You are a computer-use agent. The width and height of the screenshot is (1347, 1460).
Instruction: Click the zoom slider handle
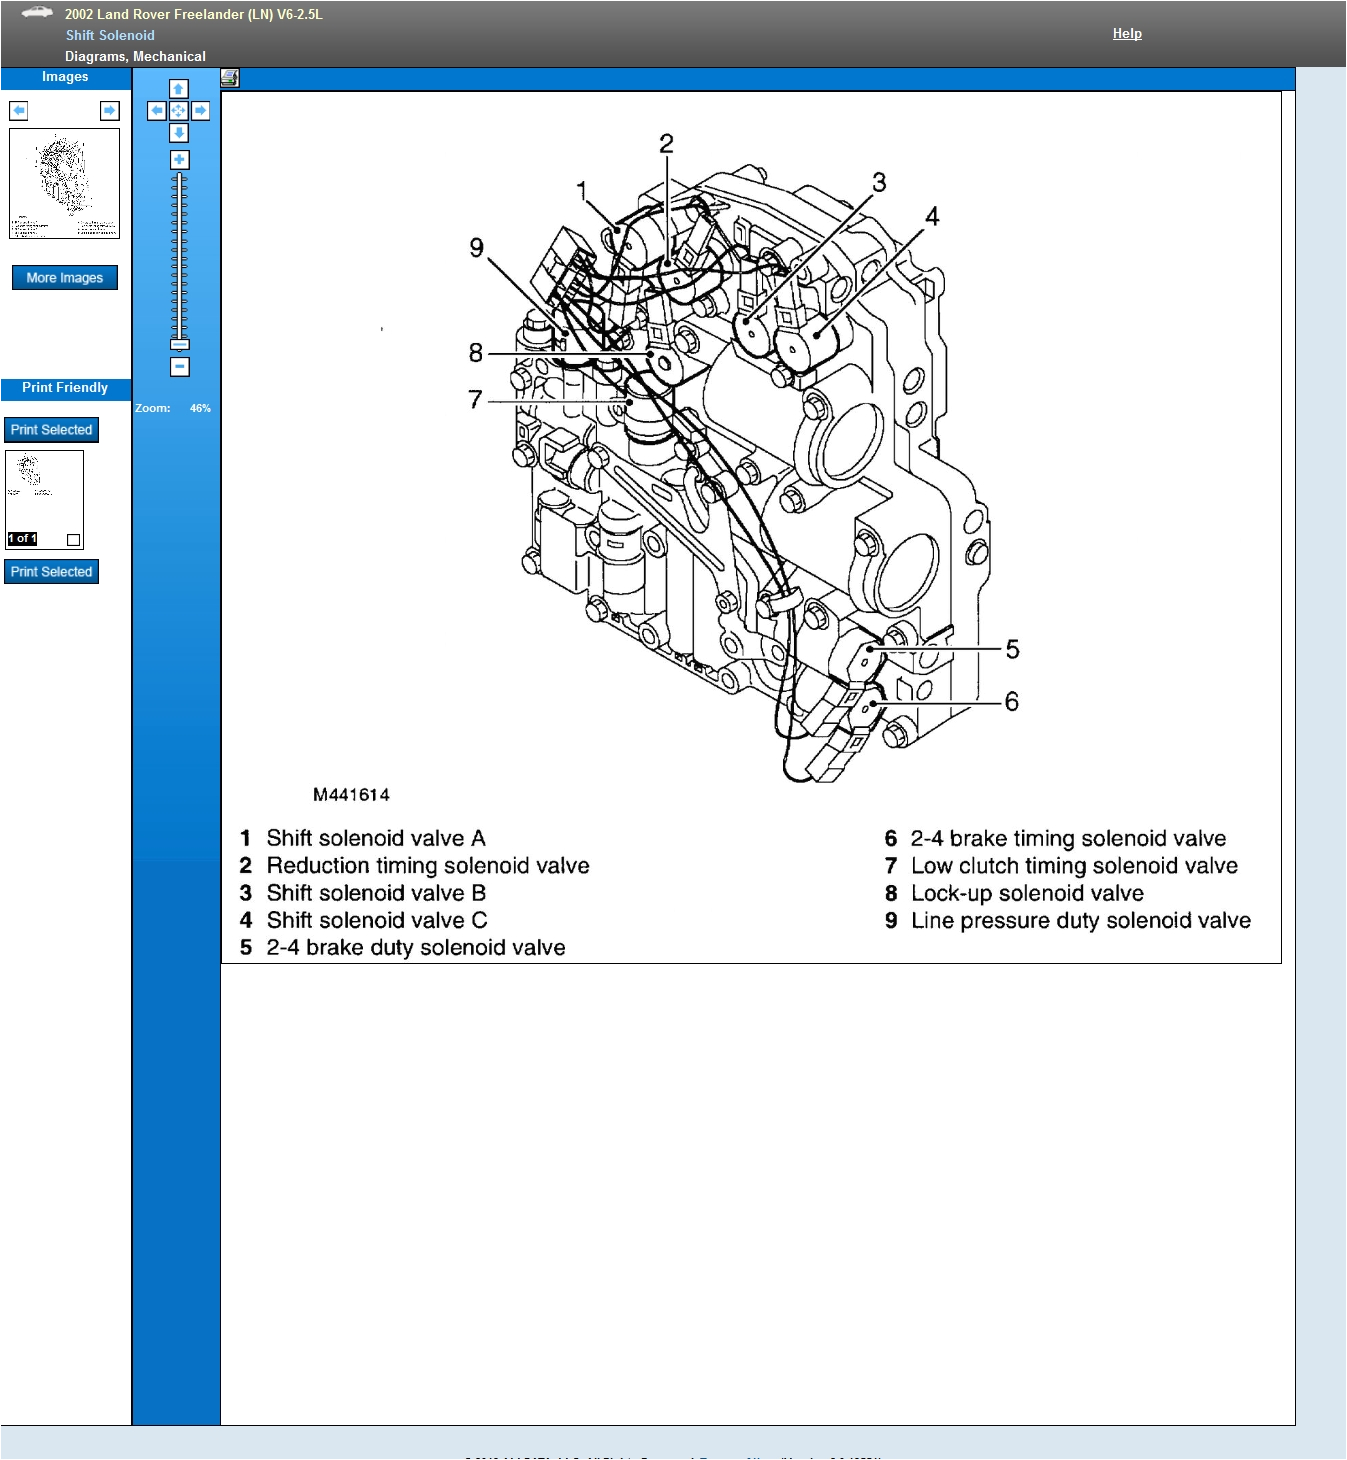(179, 344)
